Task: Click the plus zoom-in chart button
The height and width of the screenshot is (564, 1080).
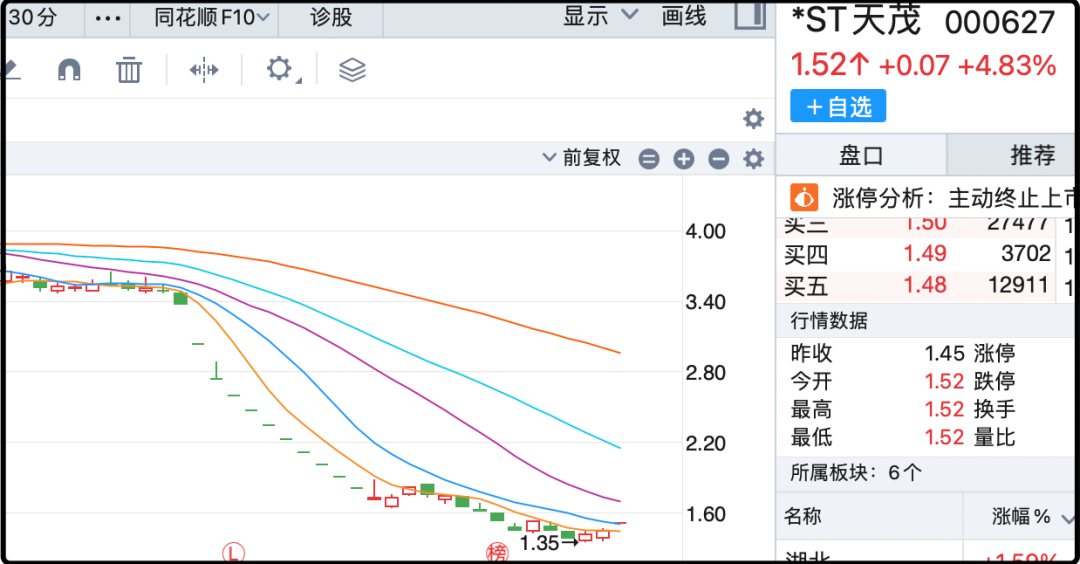Action: point(683,159)
